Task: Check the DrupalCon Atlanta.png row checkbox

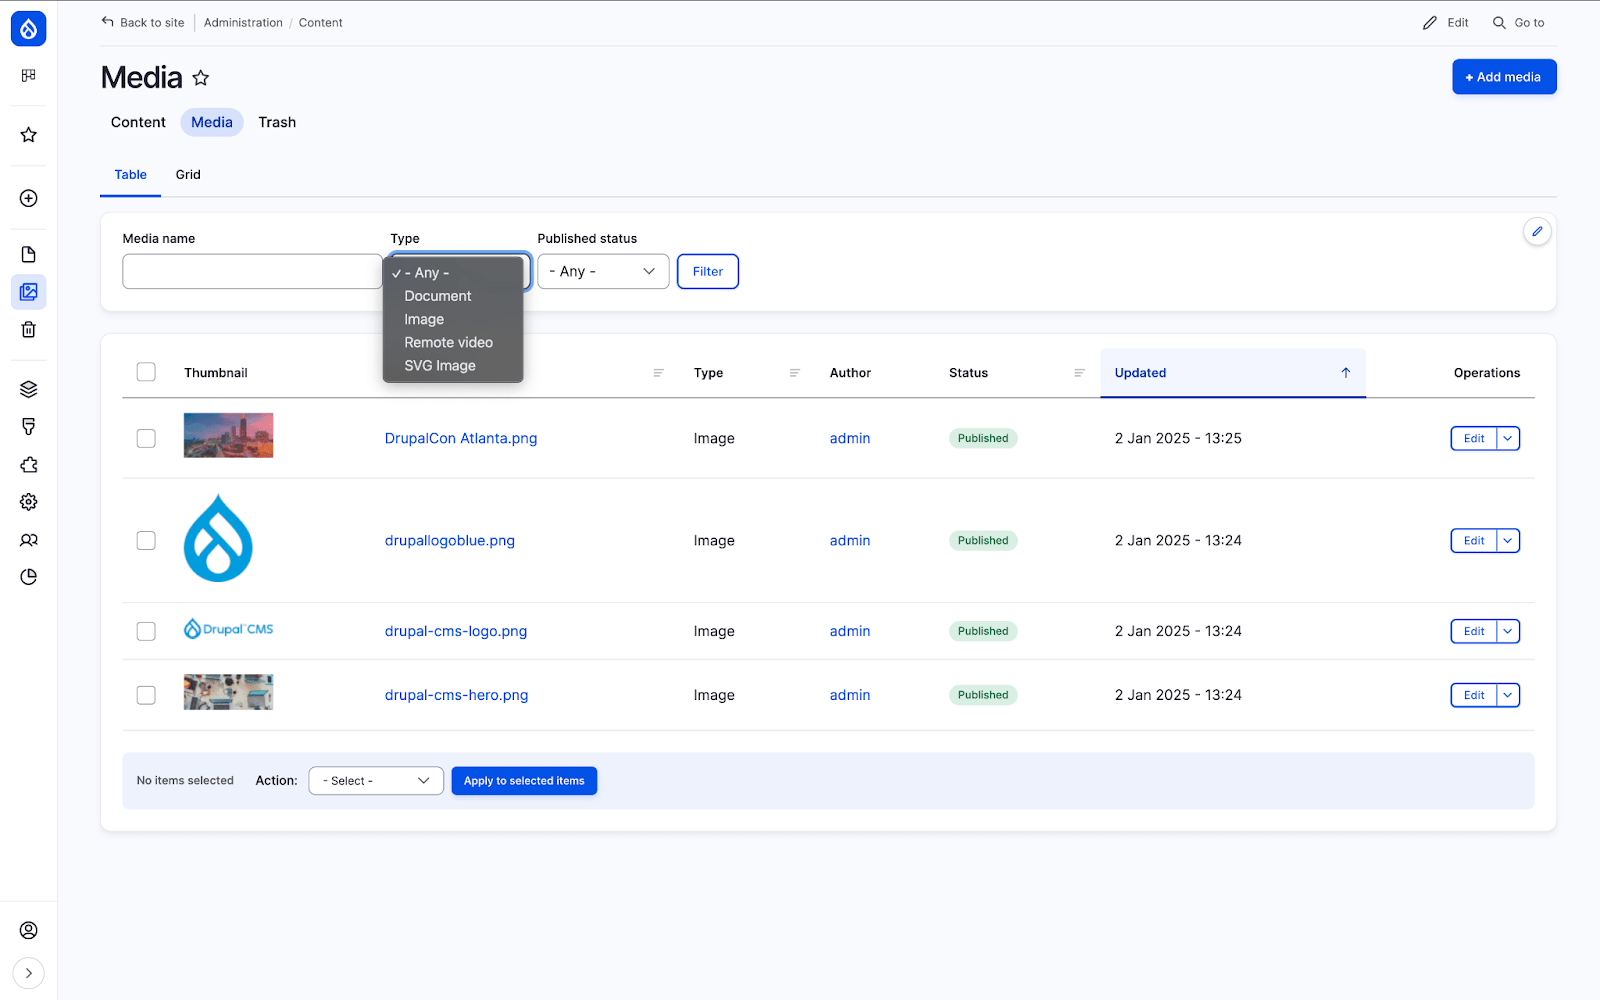Action: tap(146, 438)
